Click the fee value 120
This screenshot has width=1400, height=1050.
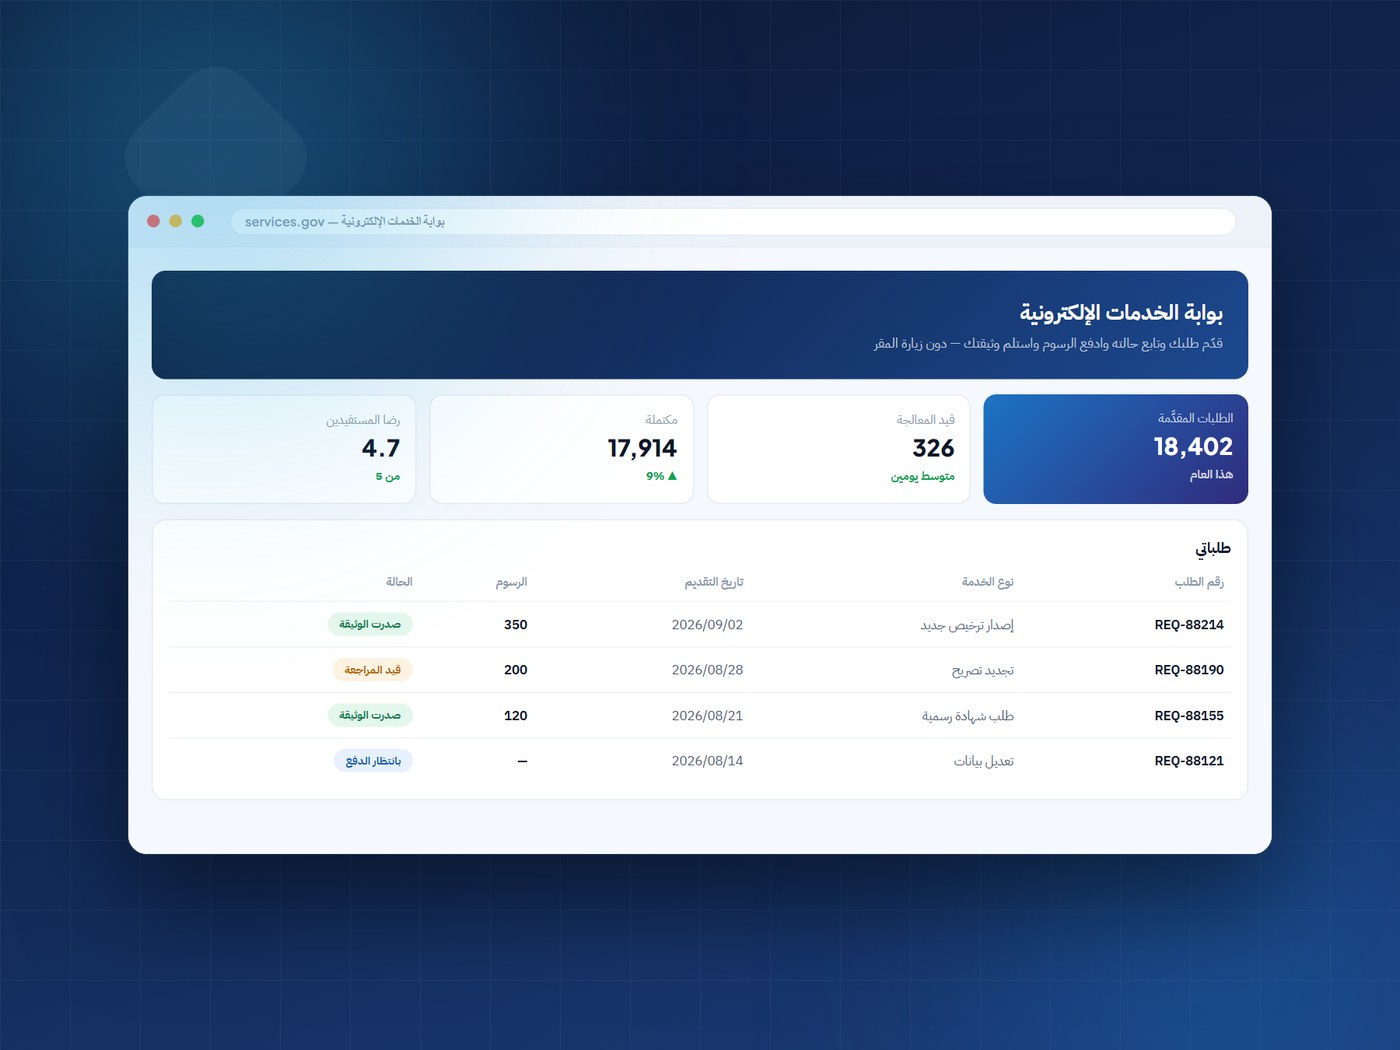point(516,716)
